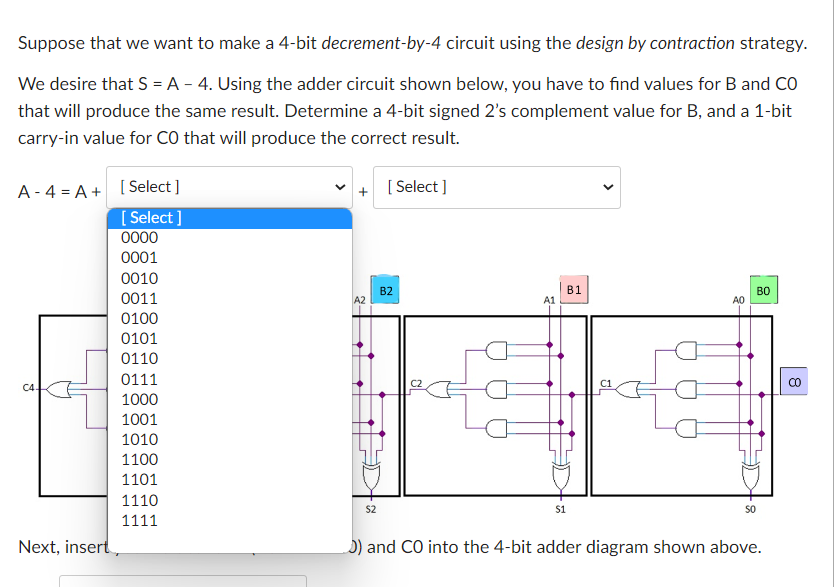The width and height of the screenshot is (834, 587).
Task: Pick 0100 from the binary options
Action: [x=142, y=318]
